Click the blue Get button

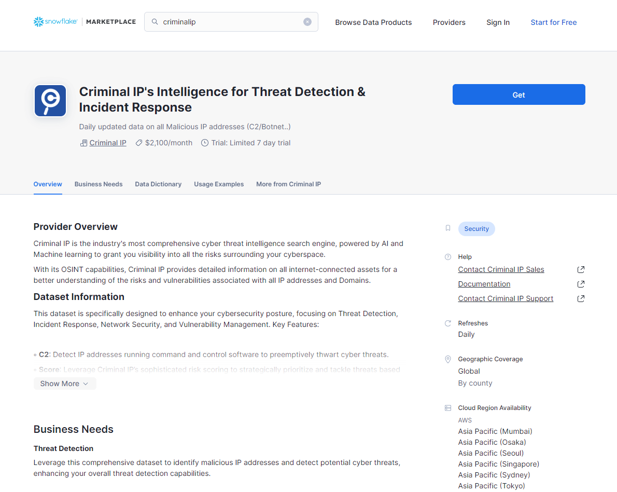[519, 94]
